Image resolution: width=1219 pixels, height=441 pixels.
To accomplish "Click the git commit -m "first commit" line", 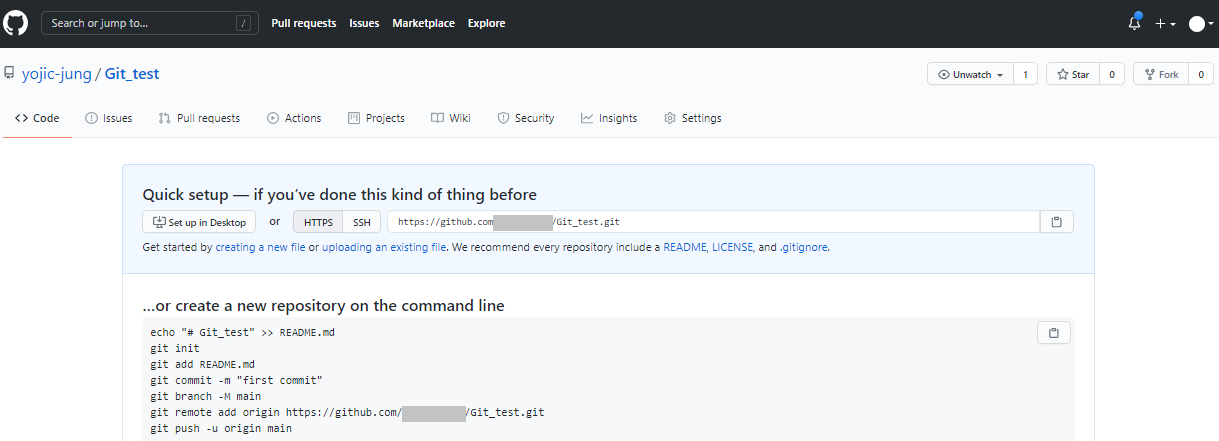I will (236, 380).
